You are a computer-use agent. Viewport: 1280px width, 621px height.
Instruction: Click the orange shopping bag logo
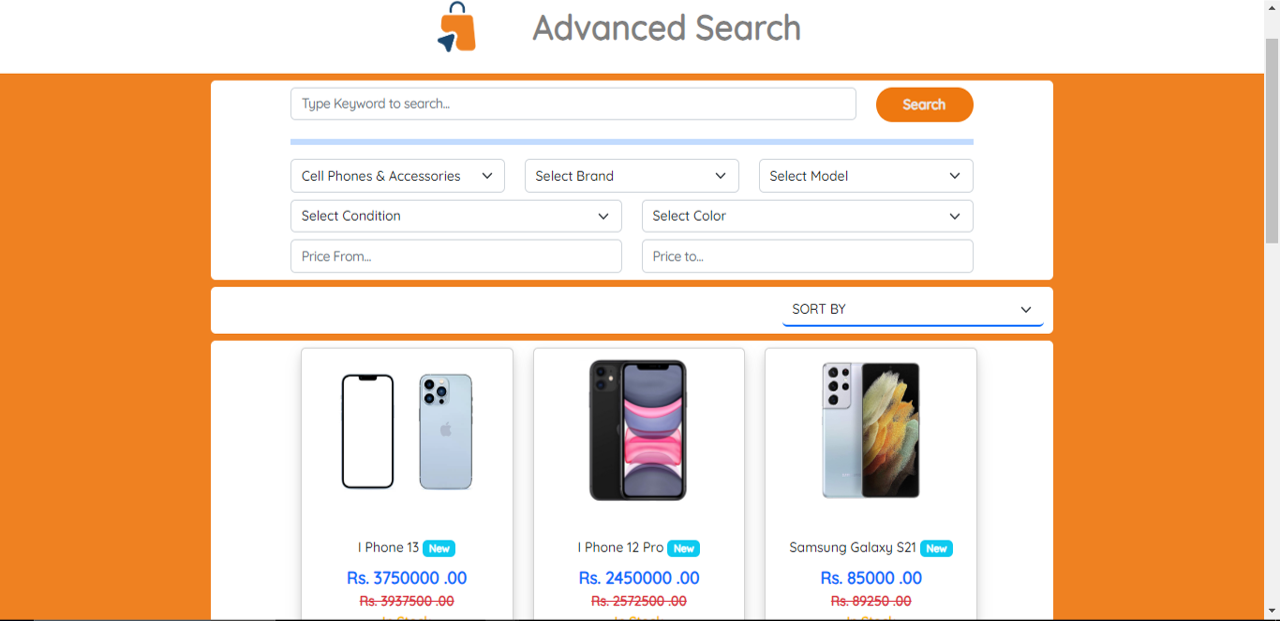[455, 27]
